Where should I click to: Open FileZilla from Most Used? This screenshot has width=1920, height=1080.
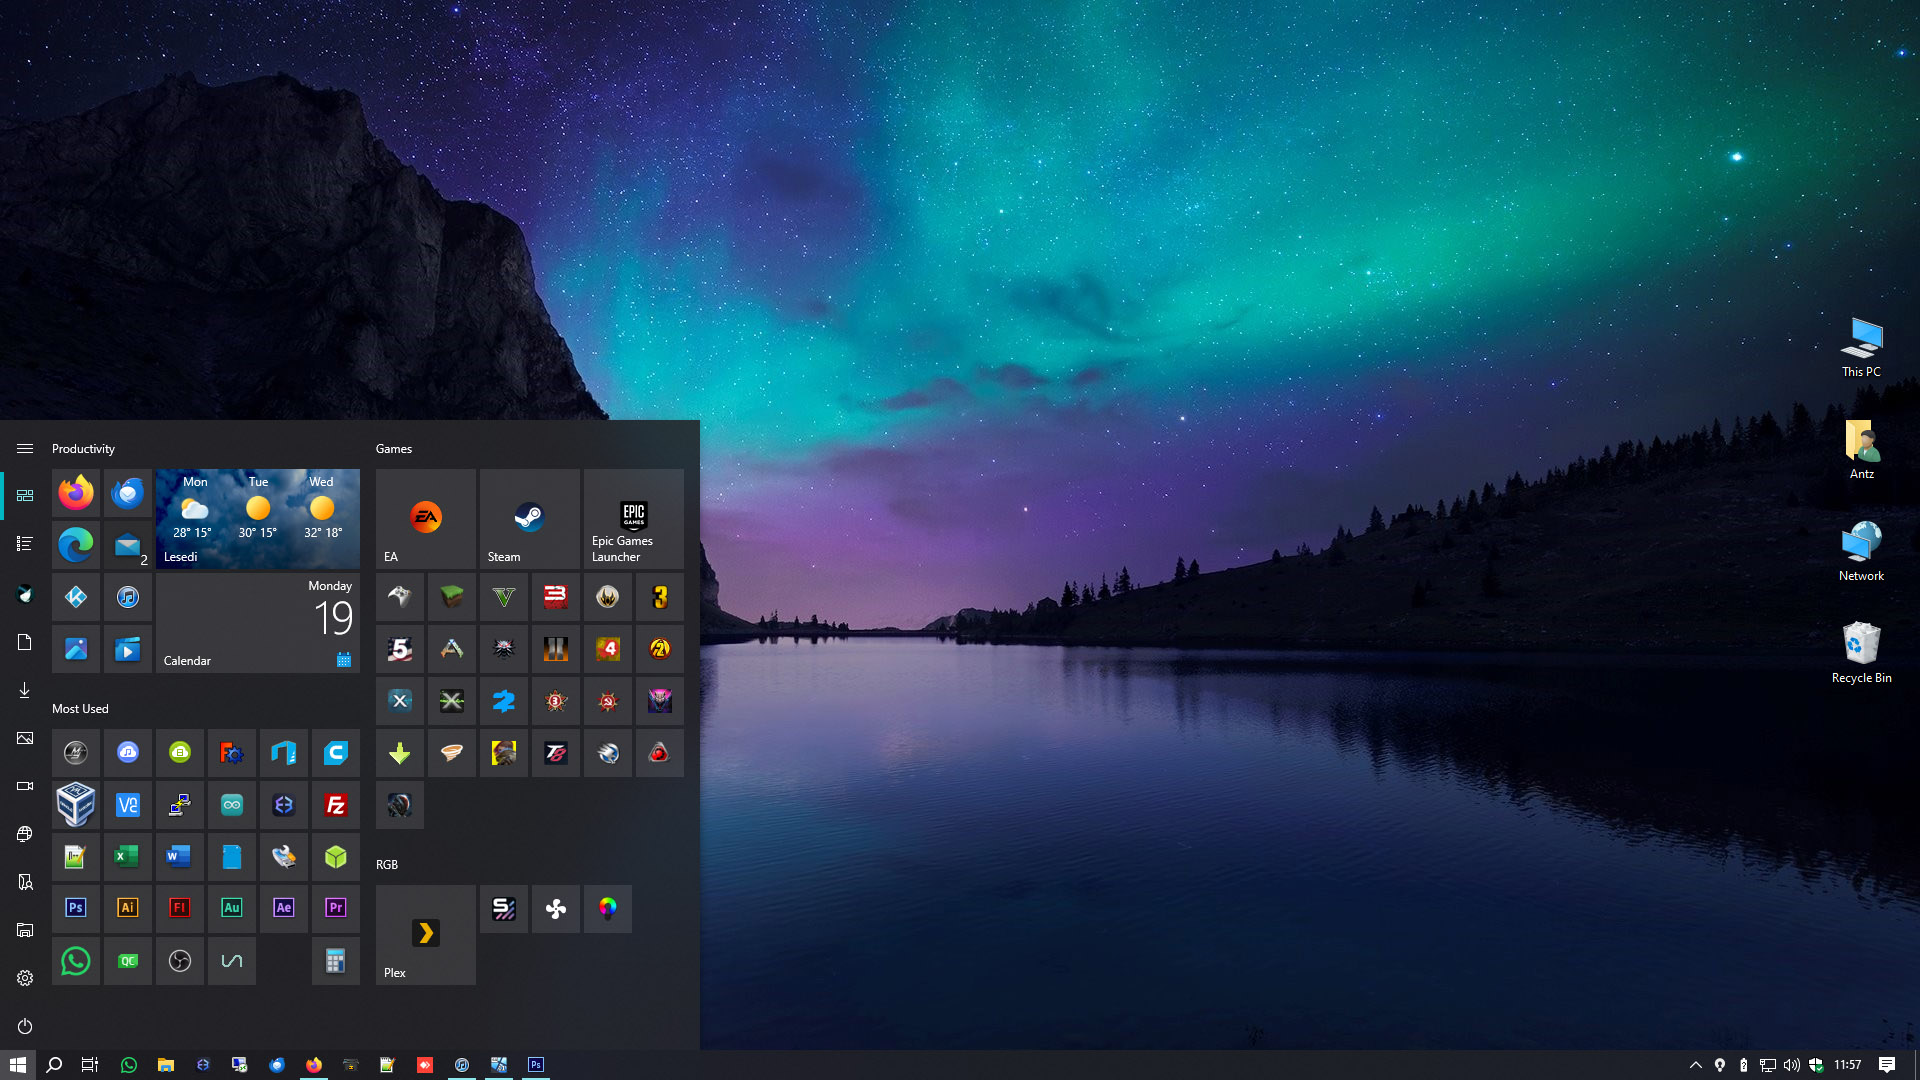pos(335,805)
